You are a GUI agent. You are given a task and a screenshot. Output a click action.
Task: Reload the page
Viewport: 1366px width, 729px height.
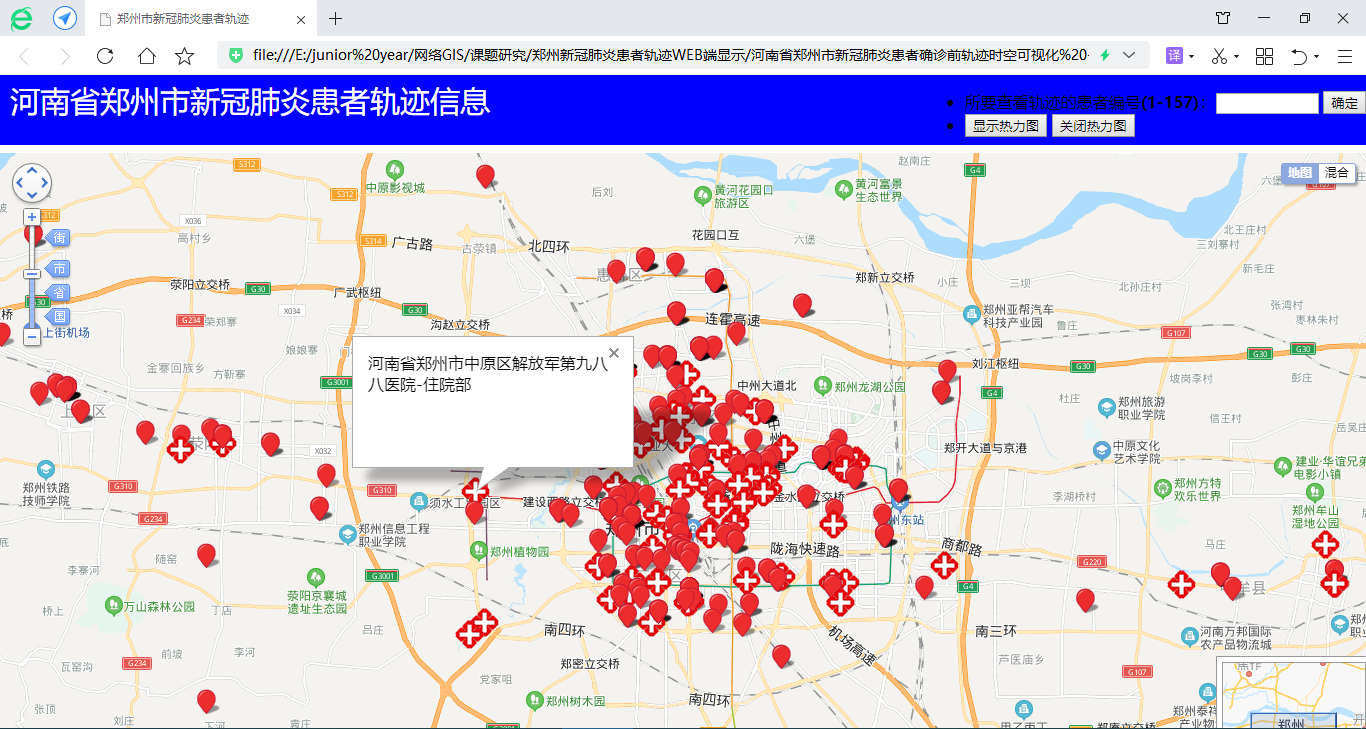pyautogui.click(x=105, y=56)
